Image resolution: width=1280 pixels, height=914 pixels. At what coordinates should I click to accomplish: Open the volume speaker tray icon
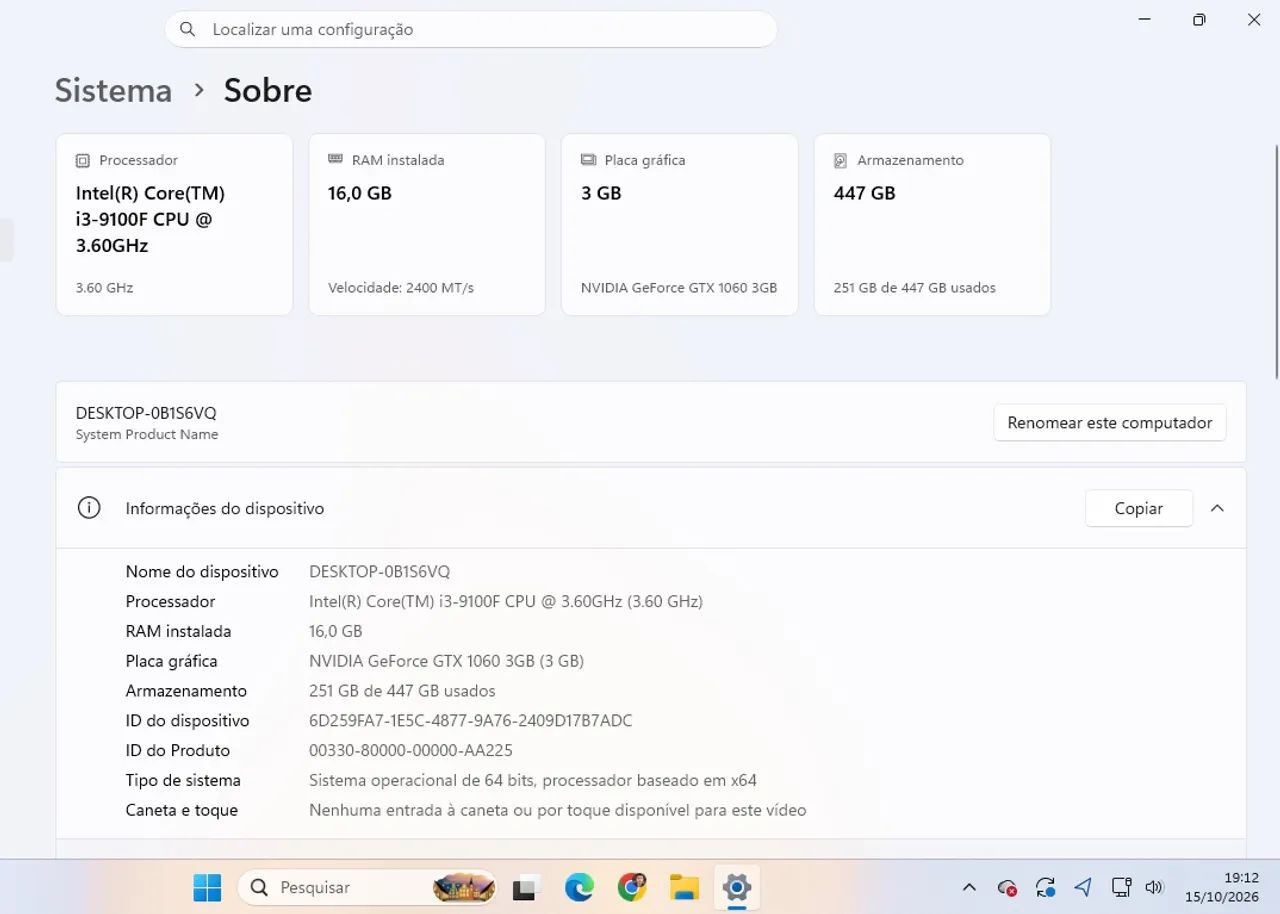pos(1154,887)
